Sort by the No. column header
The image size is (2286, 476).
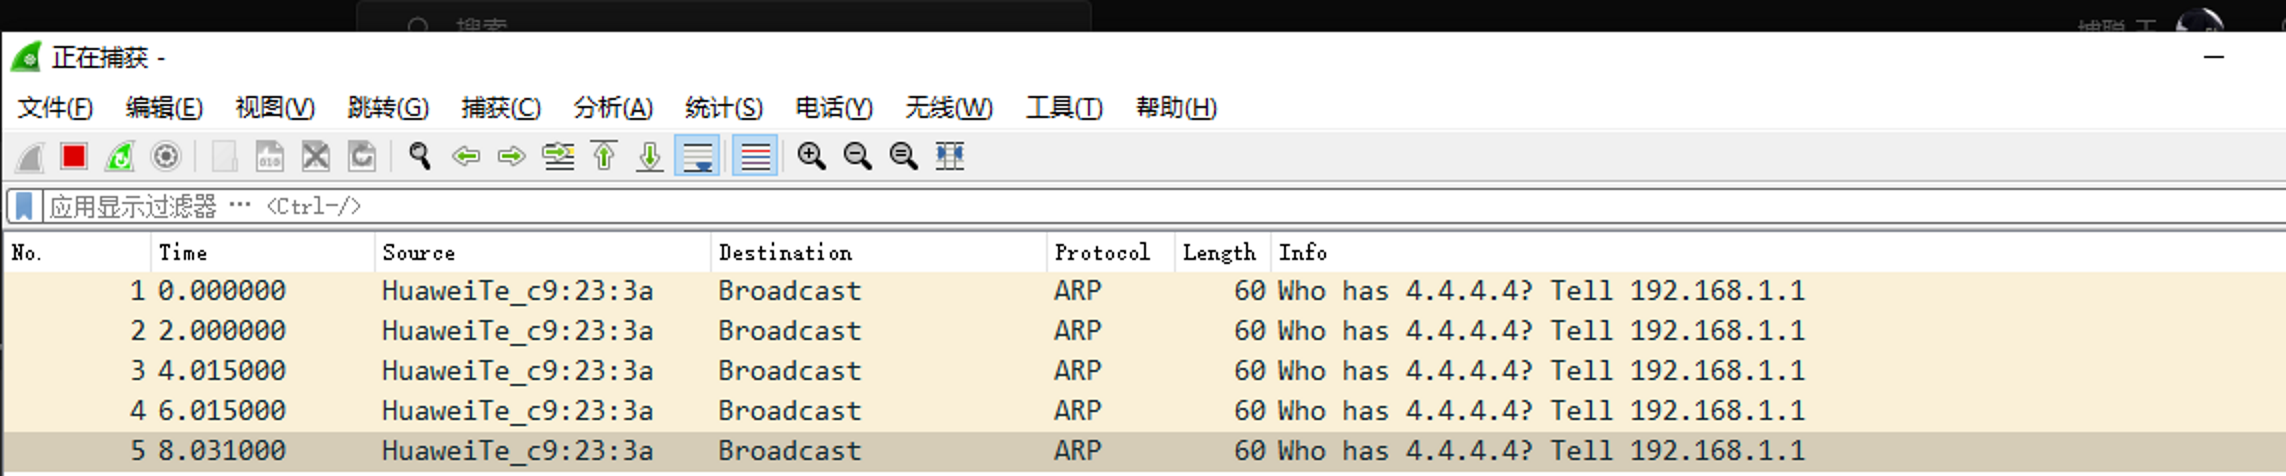[x=77, y=253]
